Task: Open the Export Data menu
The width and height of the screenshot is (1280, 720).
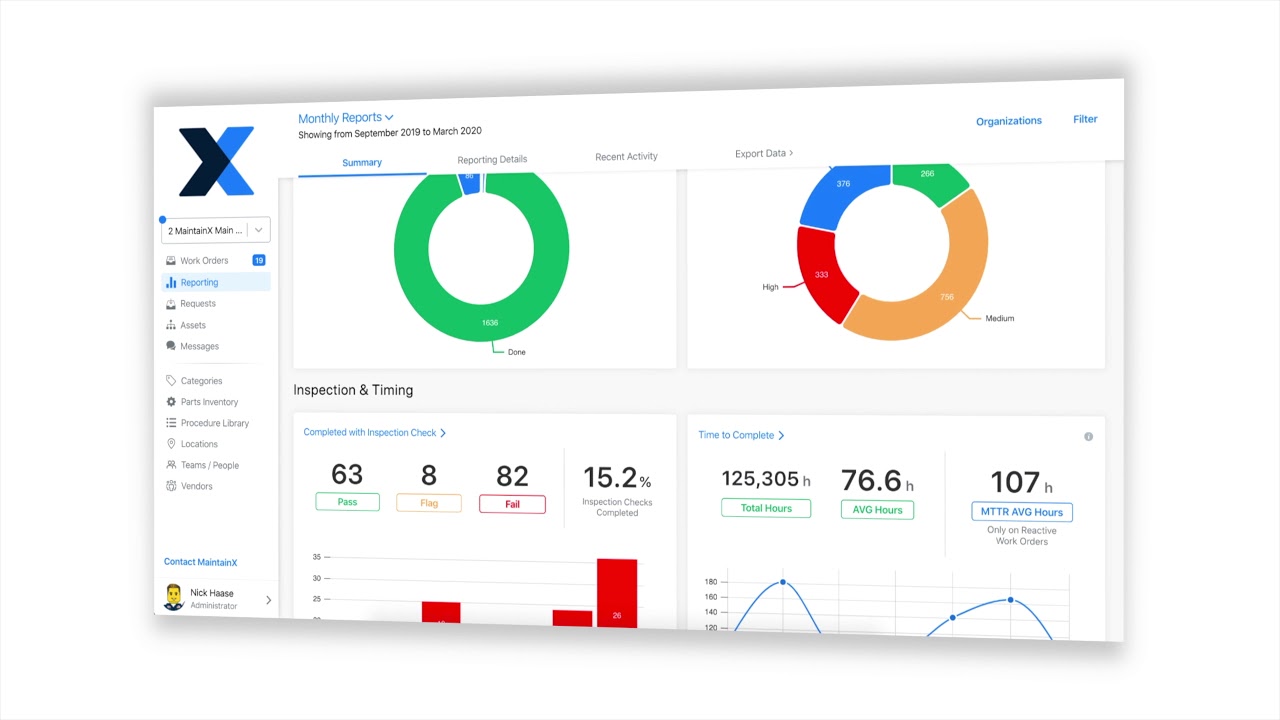Action: coord(763,153)
